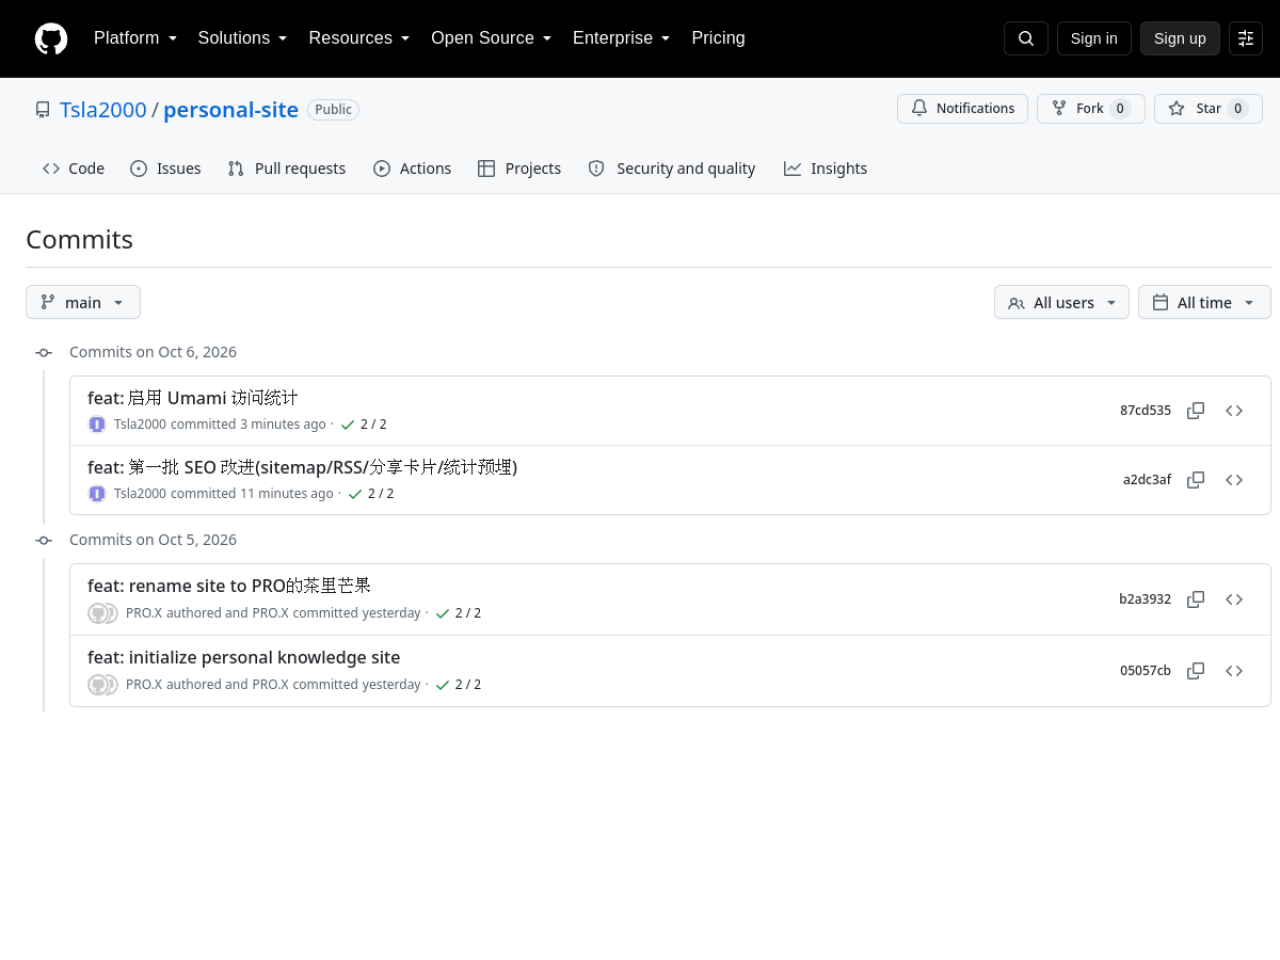Open the SEO sitemap/RSS commit title
Screen dimensions: 1280x960
click(302, 467)
